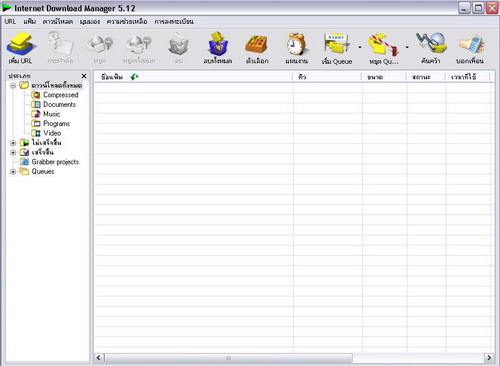The height and width of the screenshot is (366, 500).
Task: Click the 'Grabber projects' label
Action: [55, 162]
